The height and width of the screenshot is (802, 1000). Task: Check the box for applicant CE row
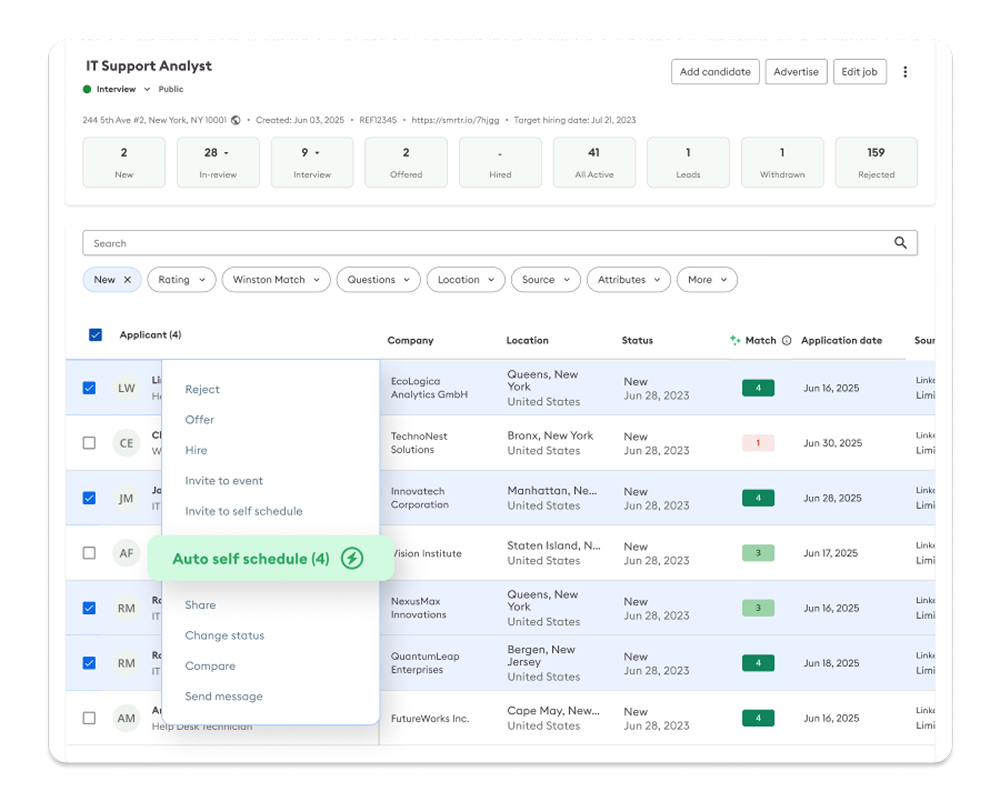[x=89, y=443]
